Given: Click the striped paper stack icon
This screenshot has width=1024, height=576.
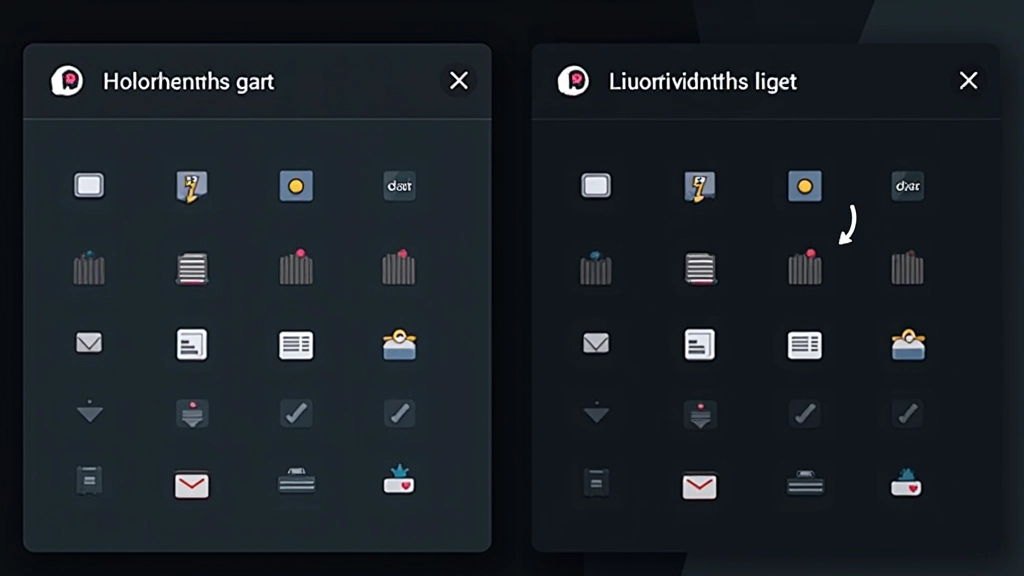Looking at the screenshot, I should [x=192, y=267].
